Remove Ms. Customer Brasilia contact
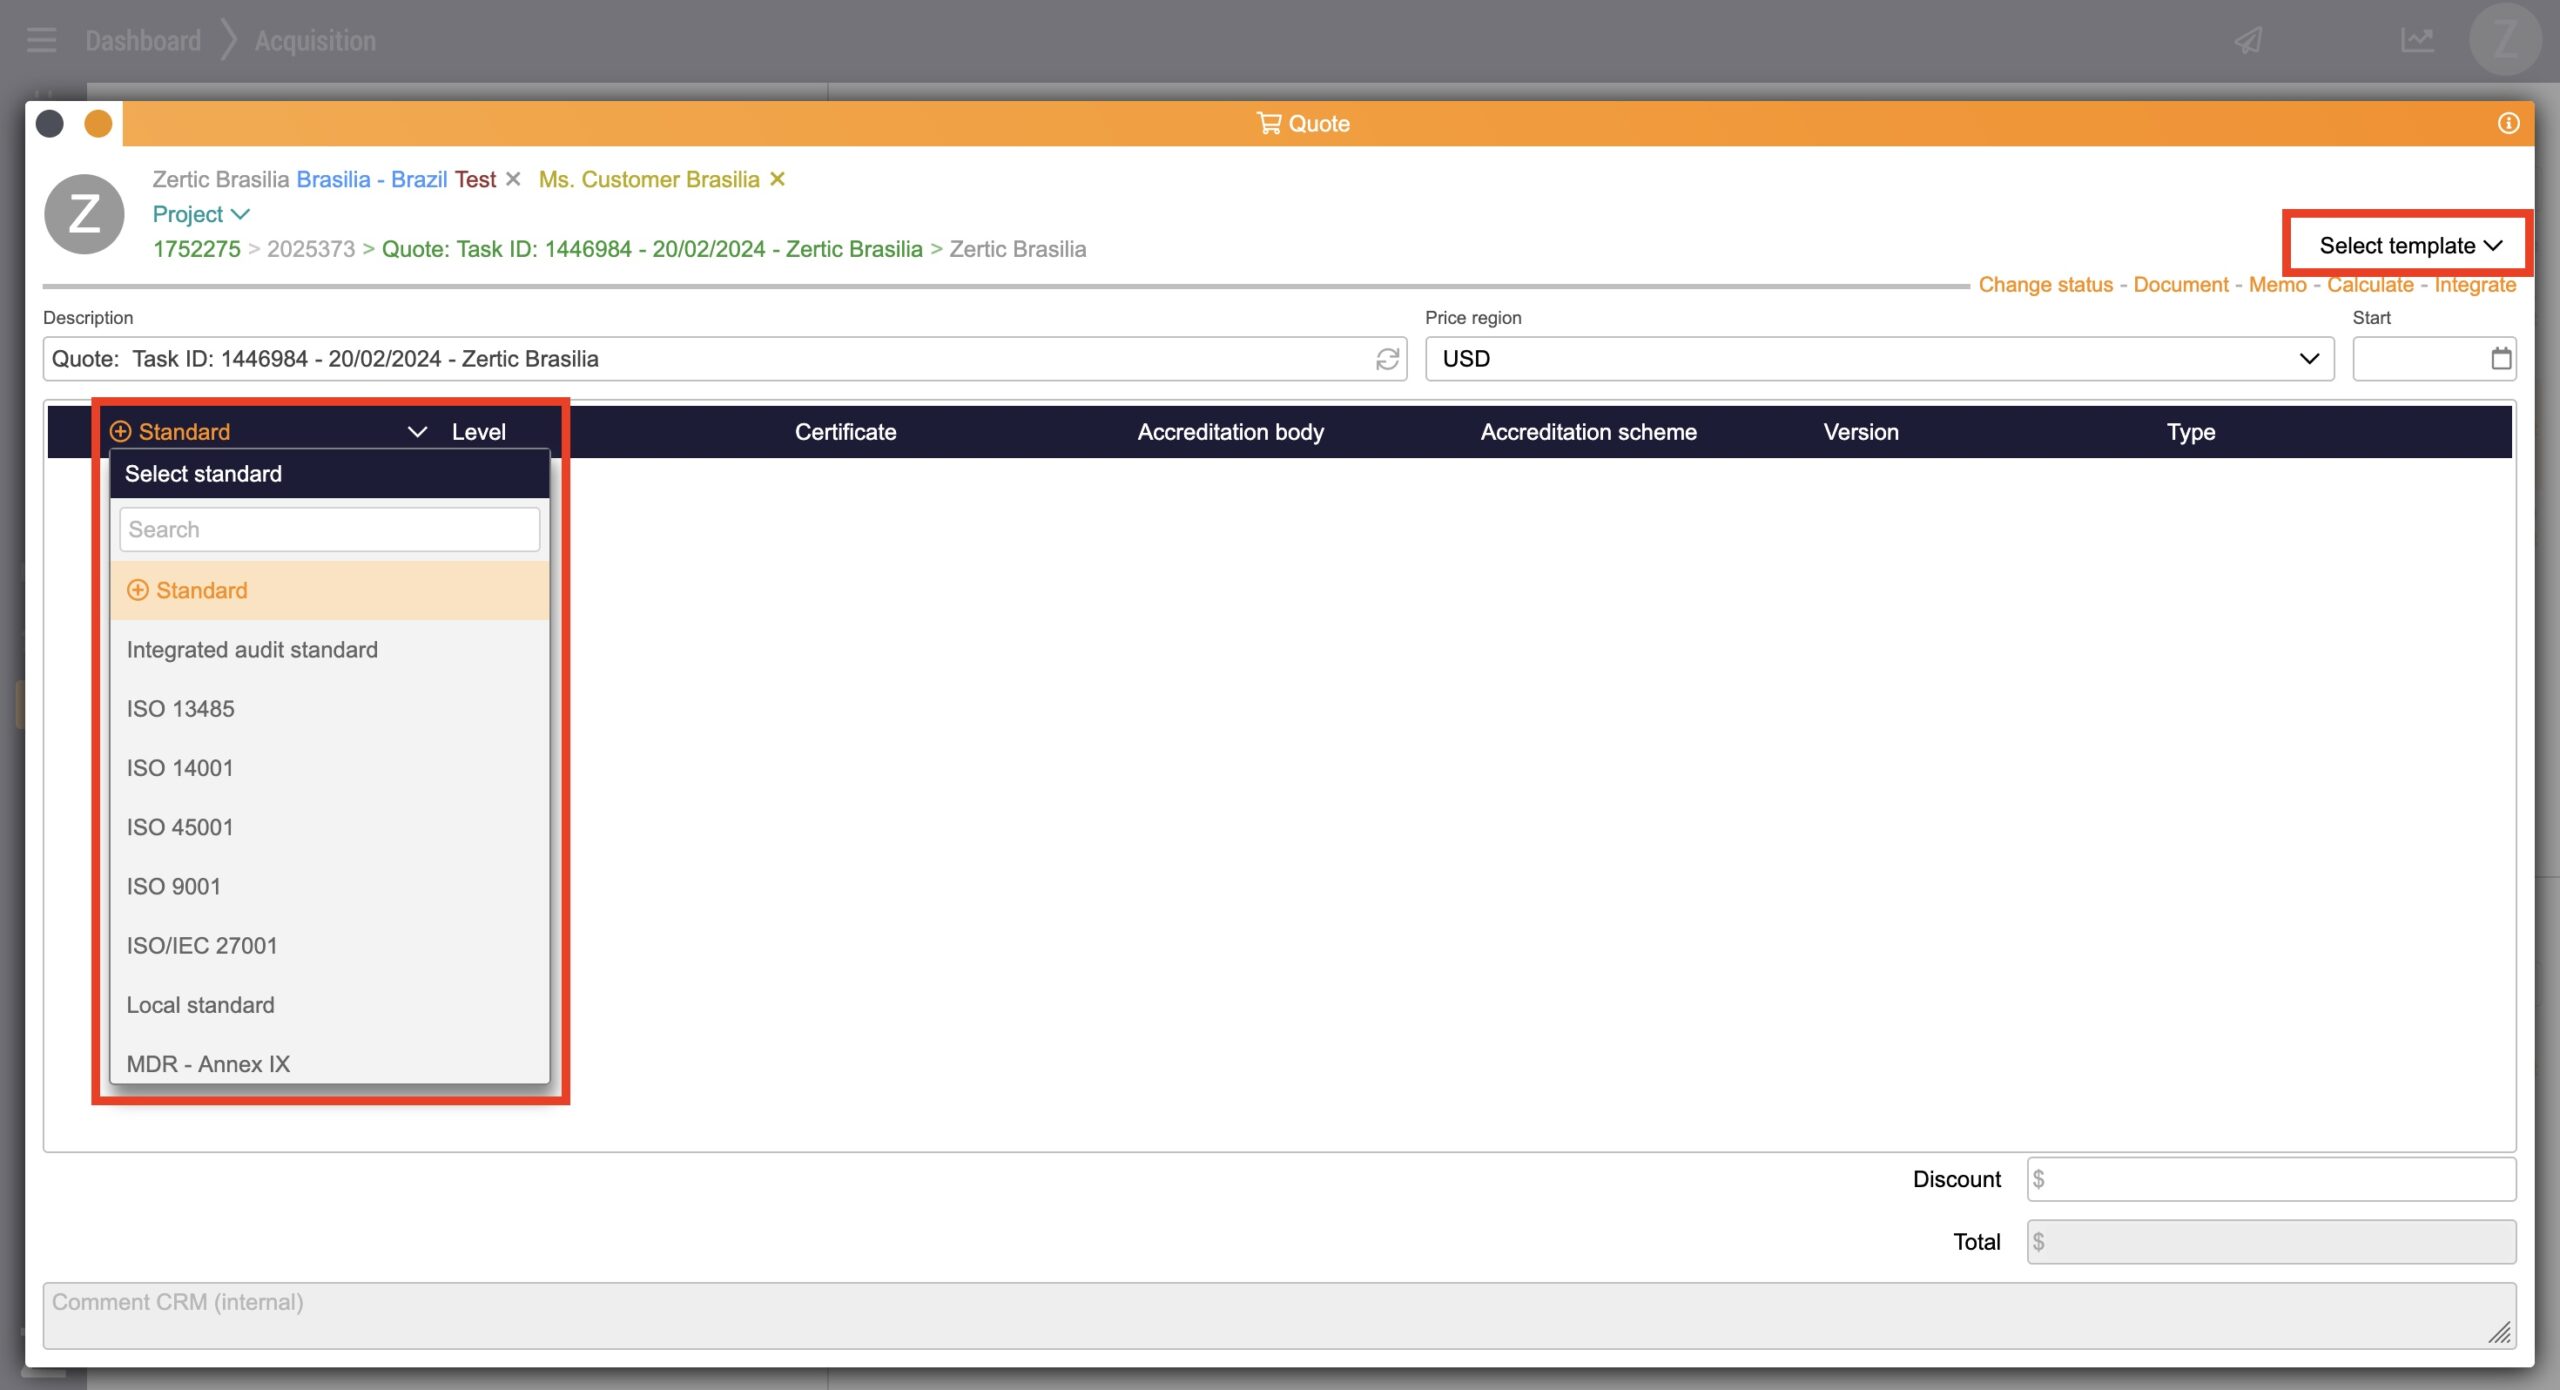This screenshot has height=1390, width=2560. pyautogui.click(x=777, y=179)
